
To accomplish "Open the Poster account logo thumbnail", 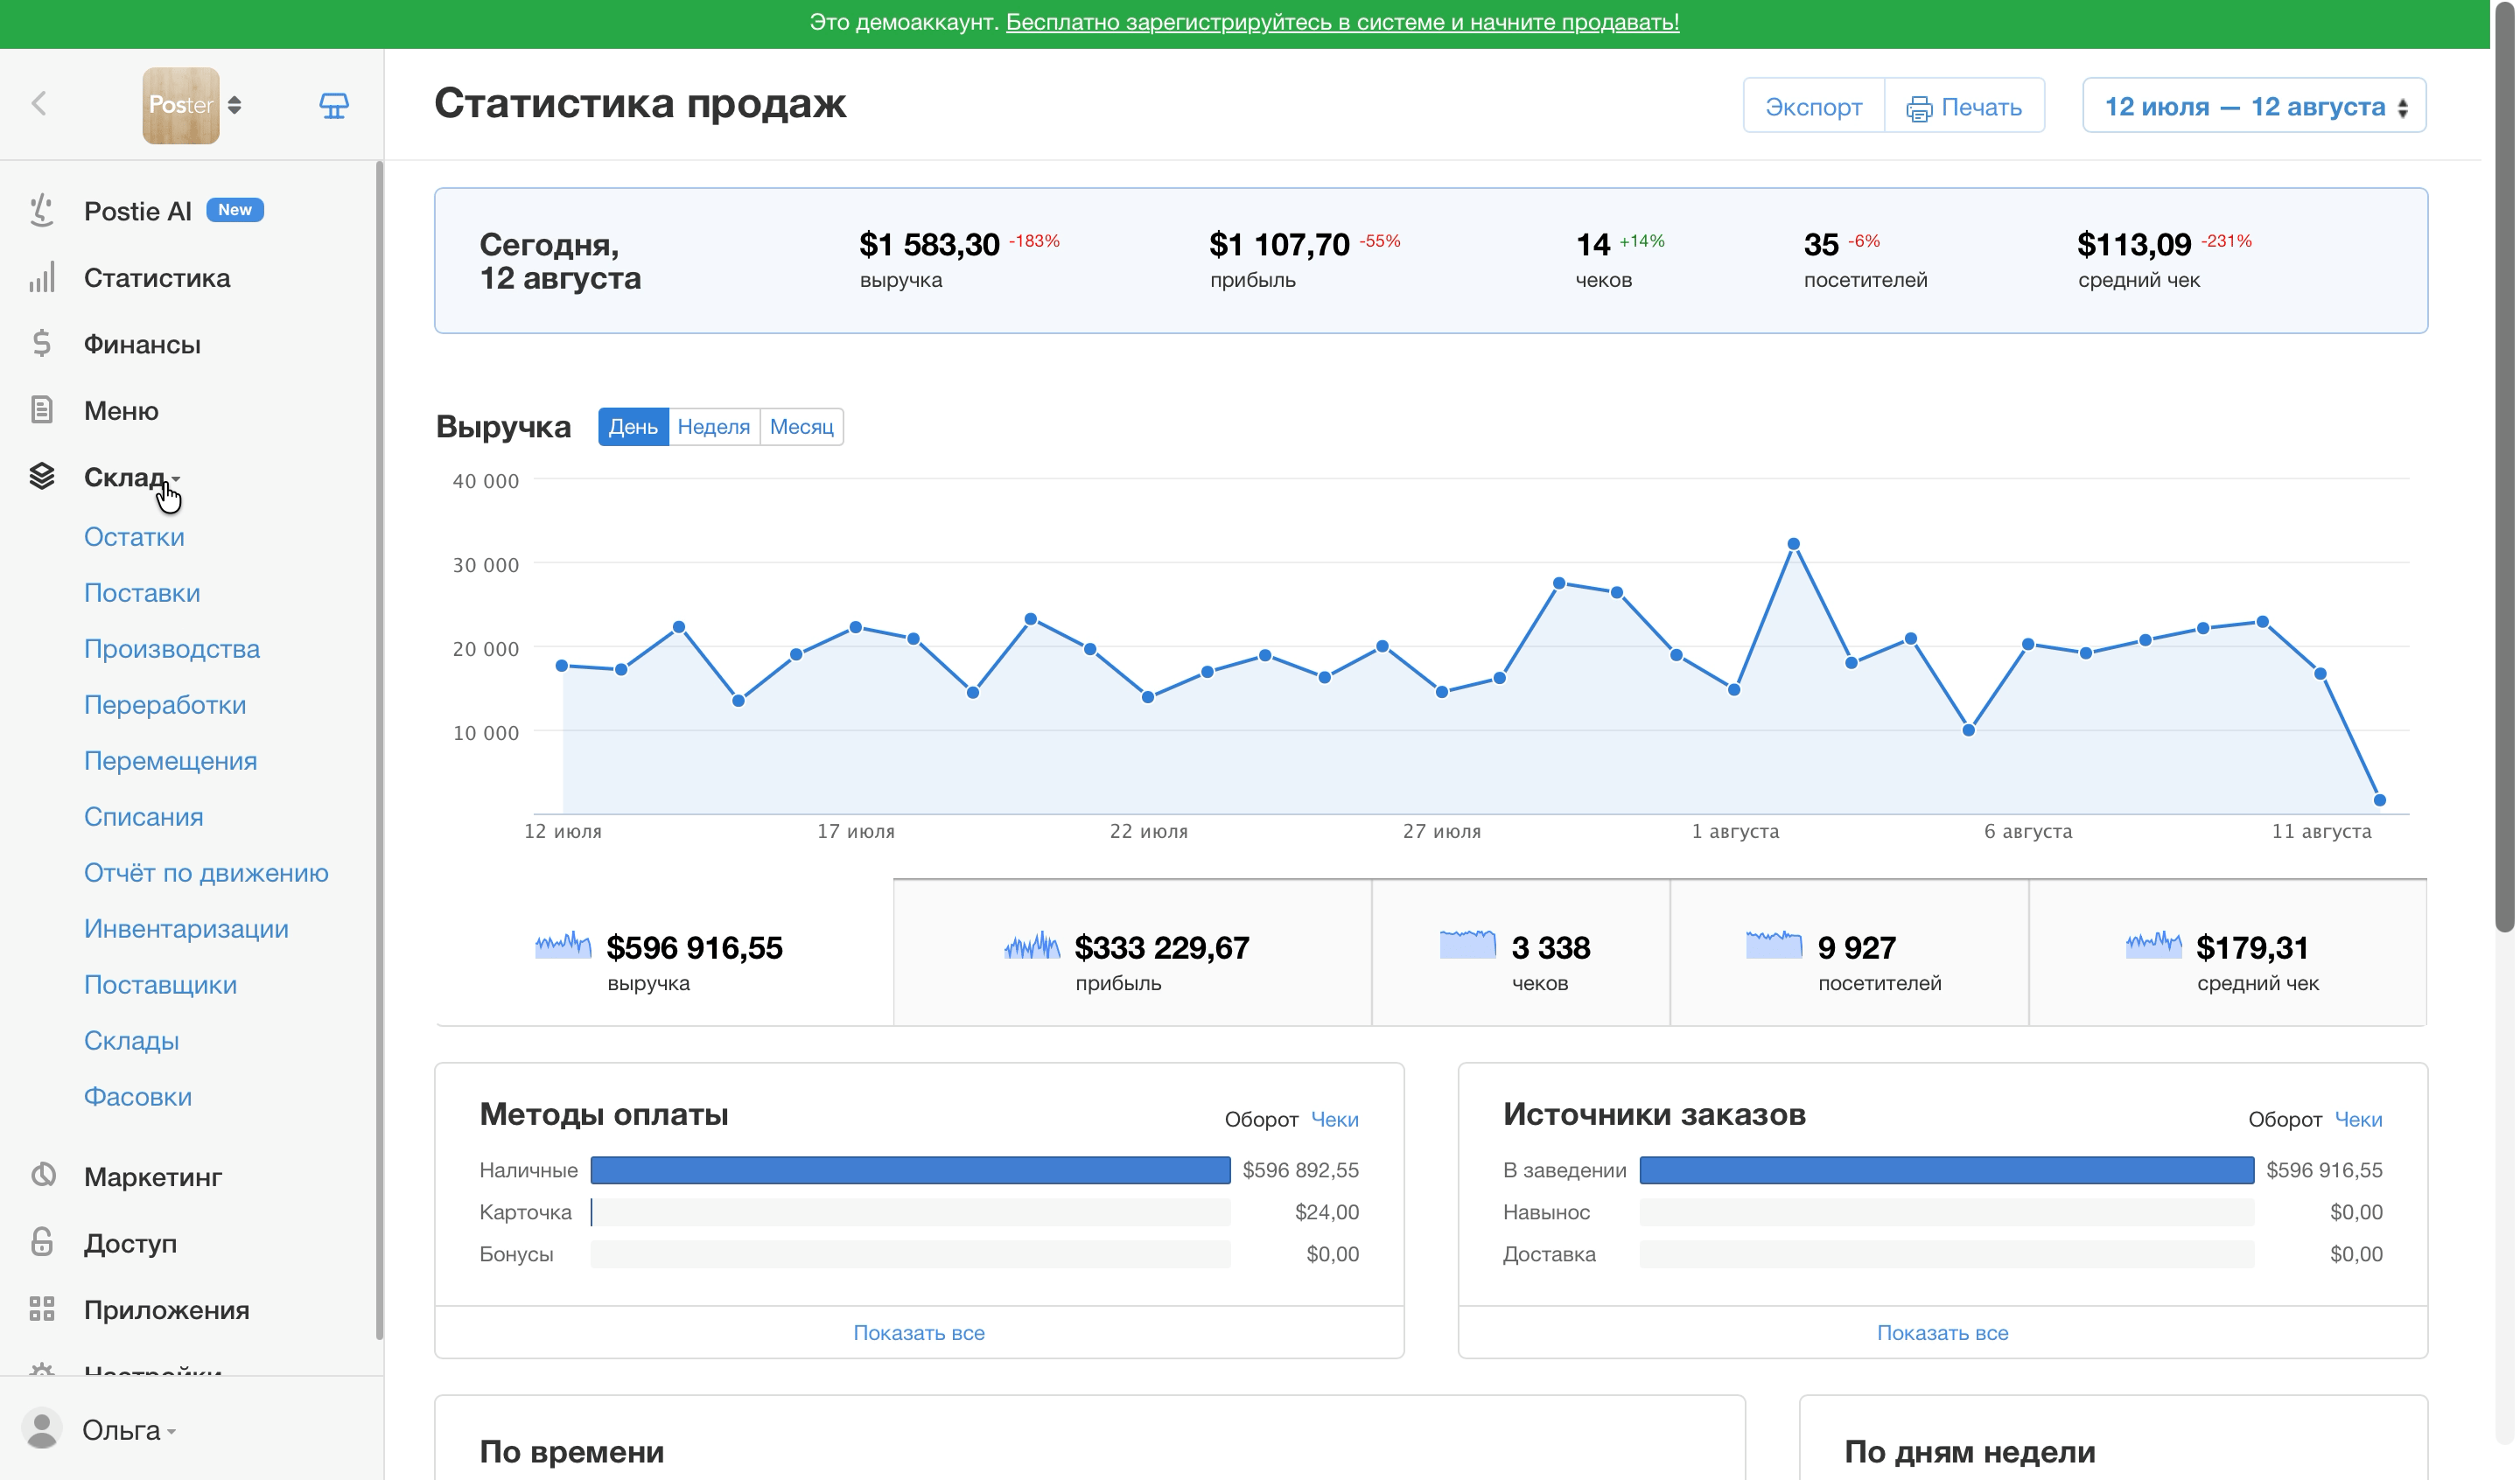I will [181, 105].
